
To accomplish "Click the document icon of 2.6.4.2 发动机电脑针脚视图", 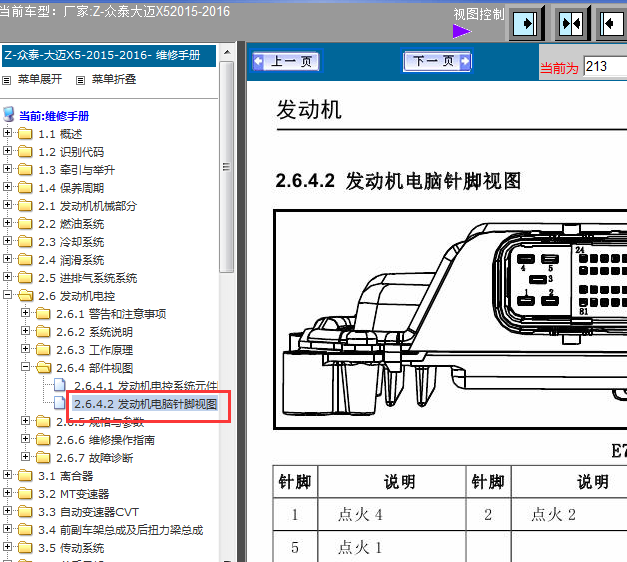I will click(60, 403).
